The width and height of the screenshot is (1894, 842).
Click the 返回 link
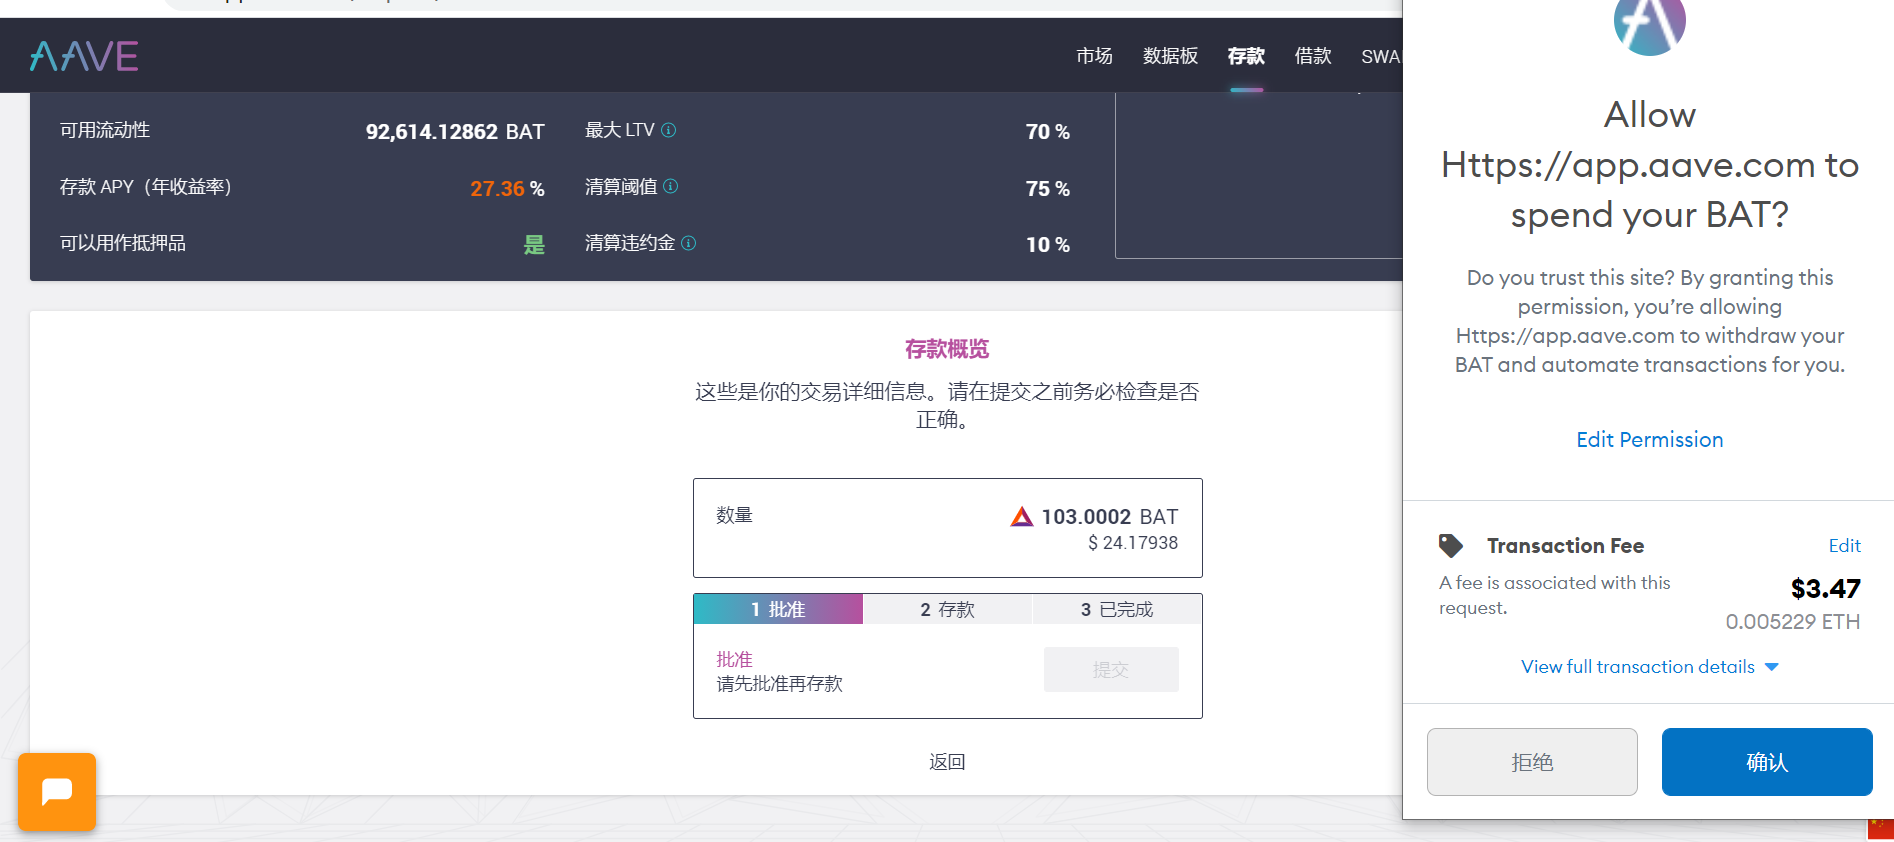click(947, 762)
